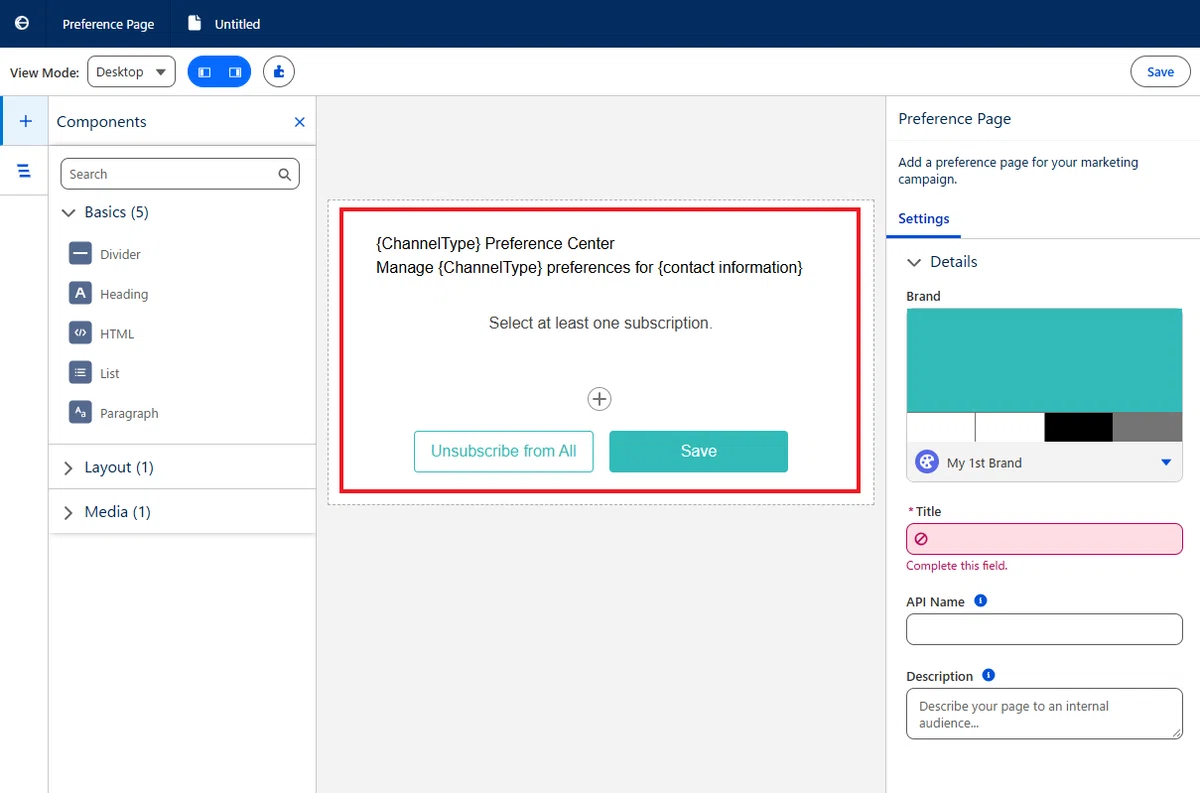Toggle the left panel visibility
Viewport: 1200px width, 793px height.
[x=204, y=72]
